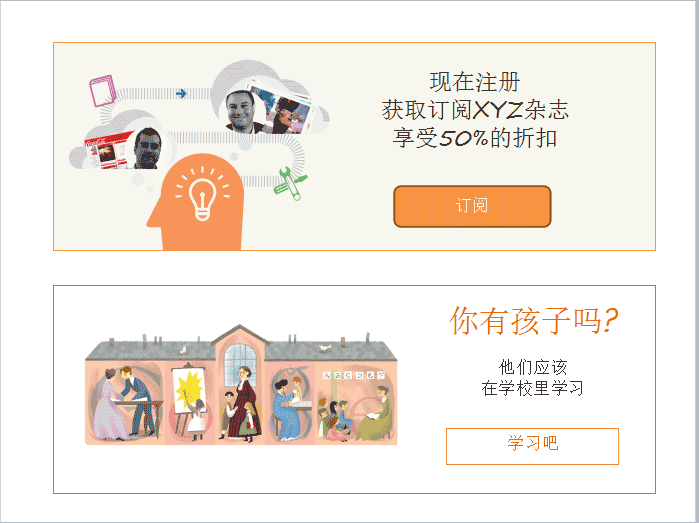The width and height of the screenshot is (699, 523).
Task: Click the green wrench and screwdriver icon
Action: point(290,183)
